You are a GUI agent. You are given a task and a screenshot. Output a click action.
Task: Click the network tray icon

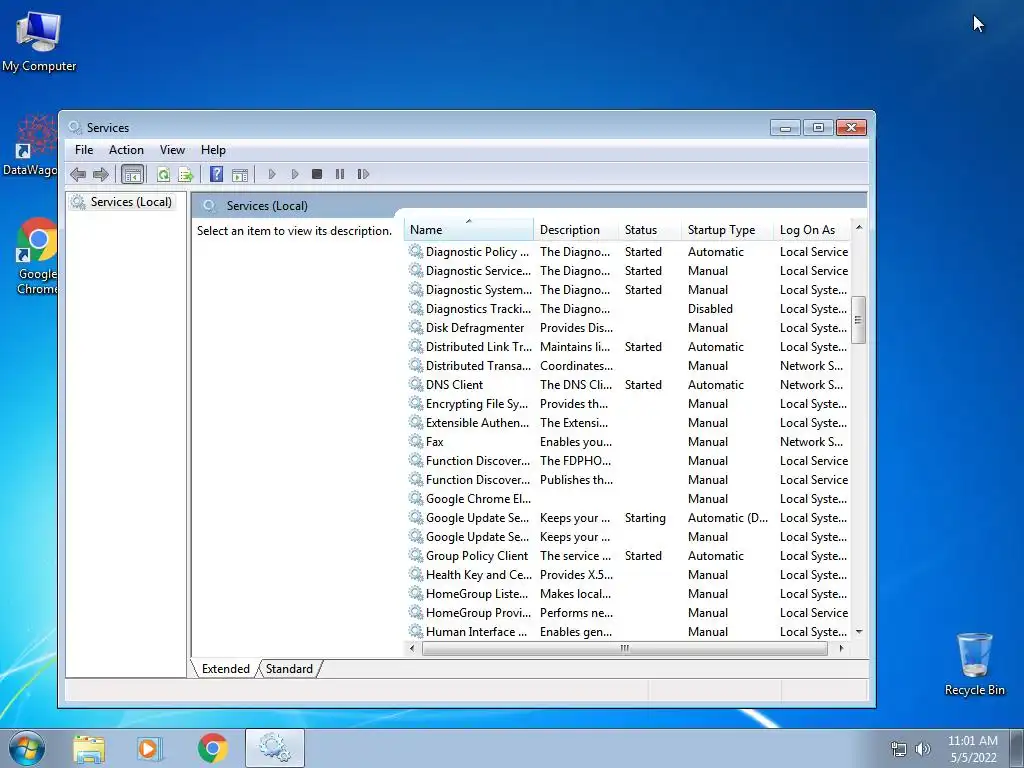tap(899, 749)
